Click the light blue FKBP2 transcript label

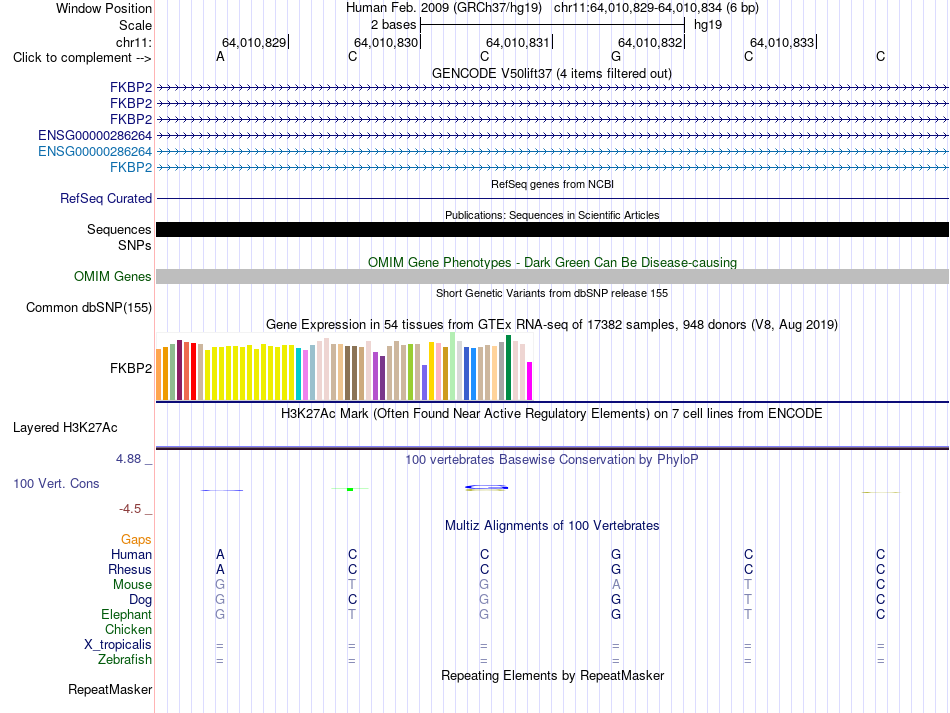131,167
